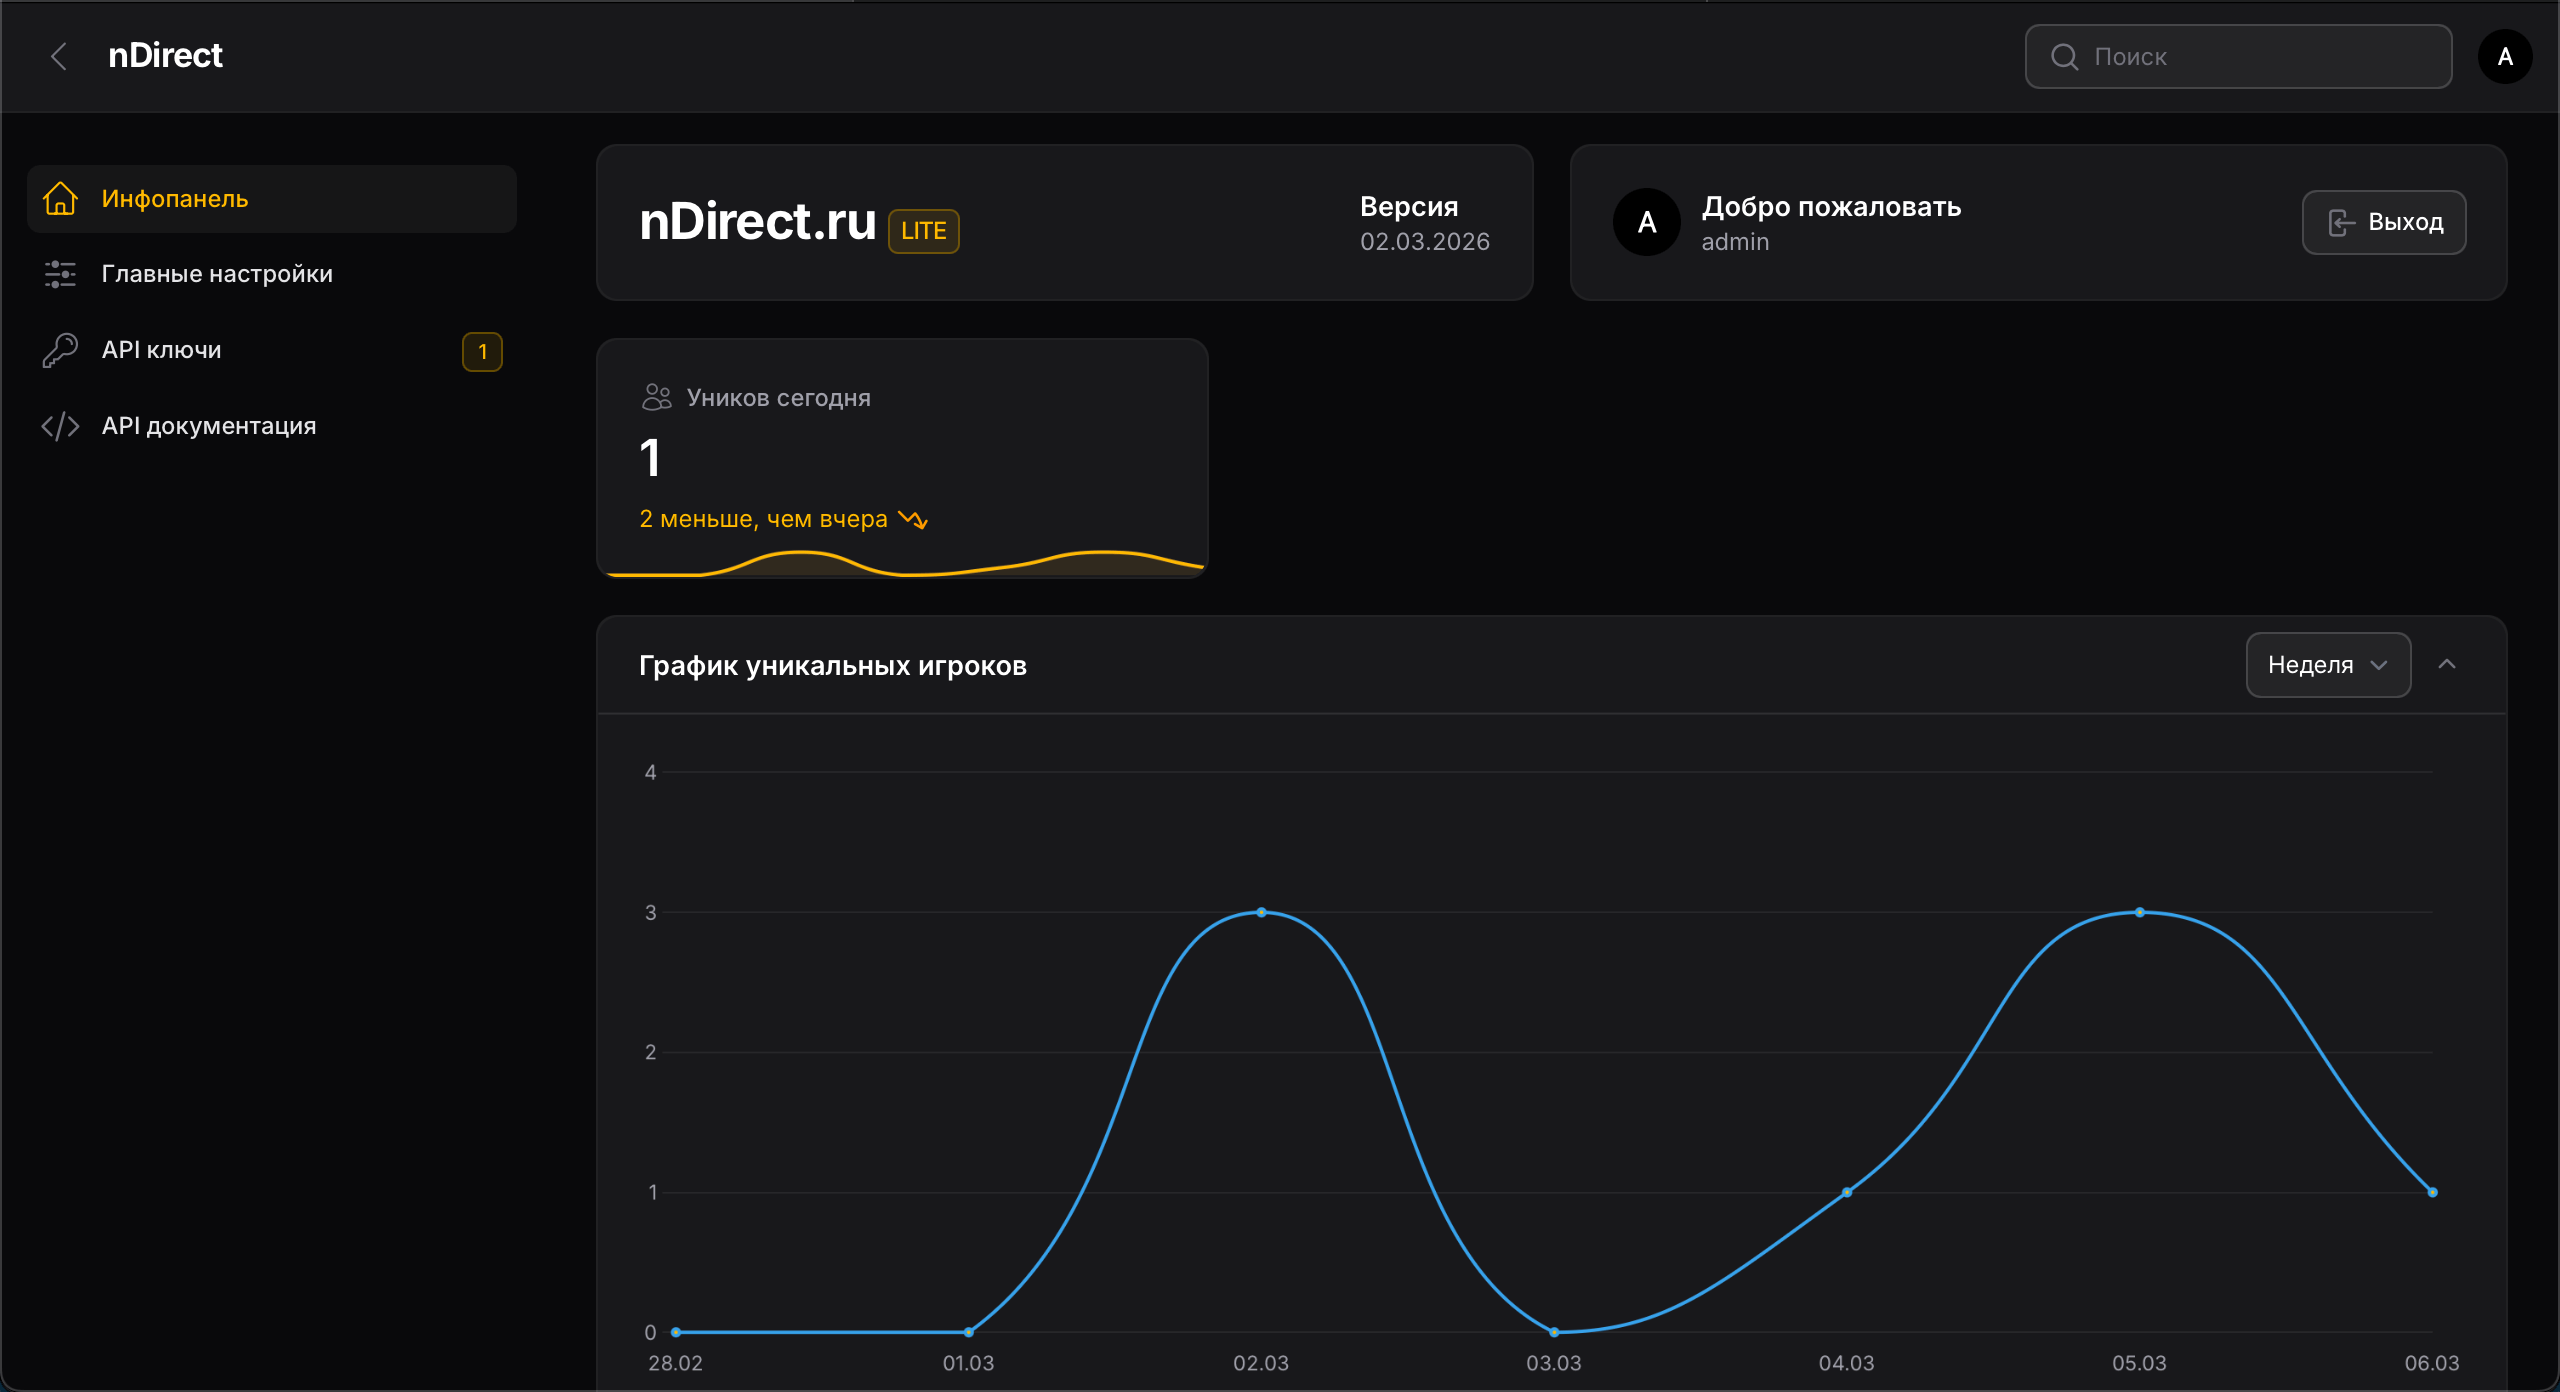Click the magnifier icon in search bar
The height and width of the screenshot is (1392, 2560).
tap(2064, 57)
